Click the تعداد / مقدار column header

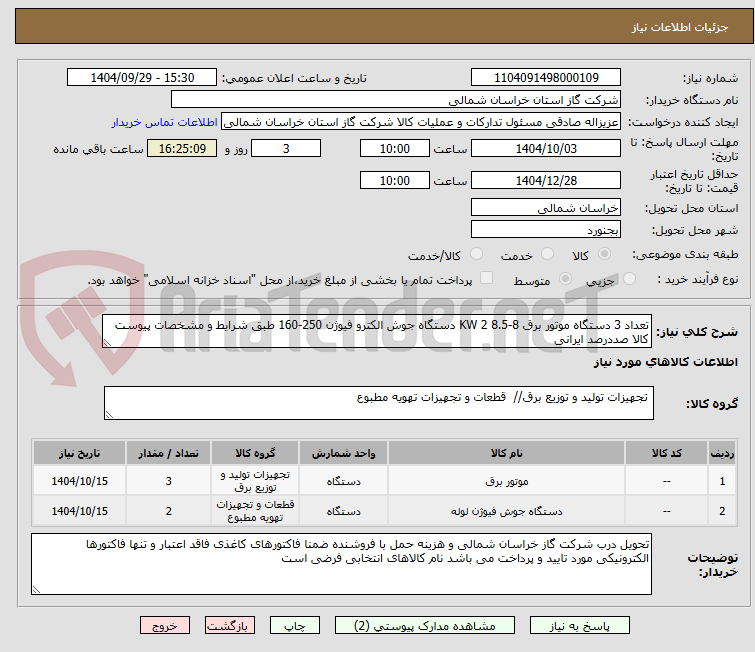[x=169, y=453]
